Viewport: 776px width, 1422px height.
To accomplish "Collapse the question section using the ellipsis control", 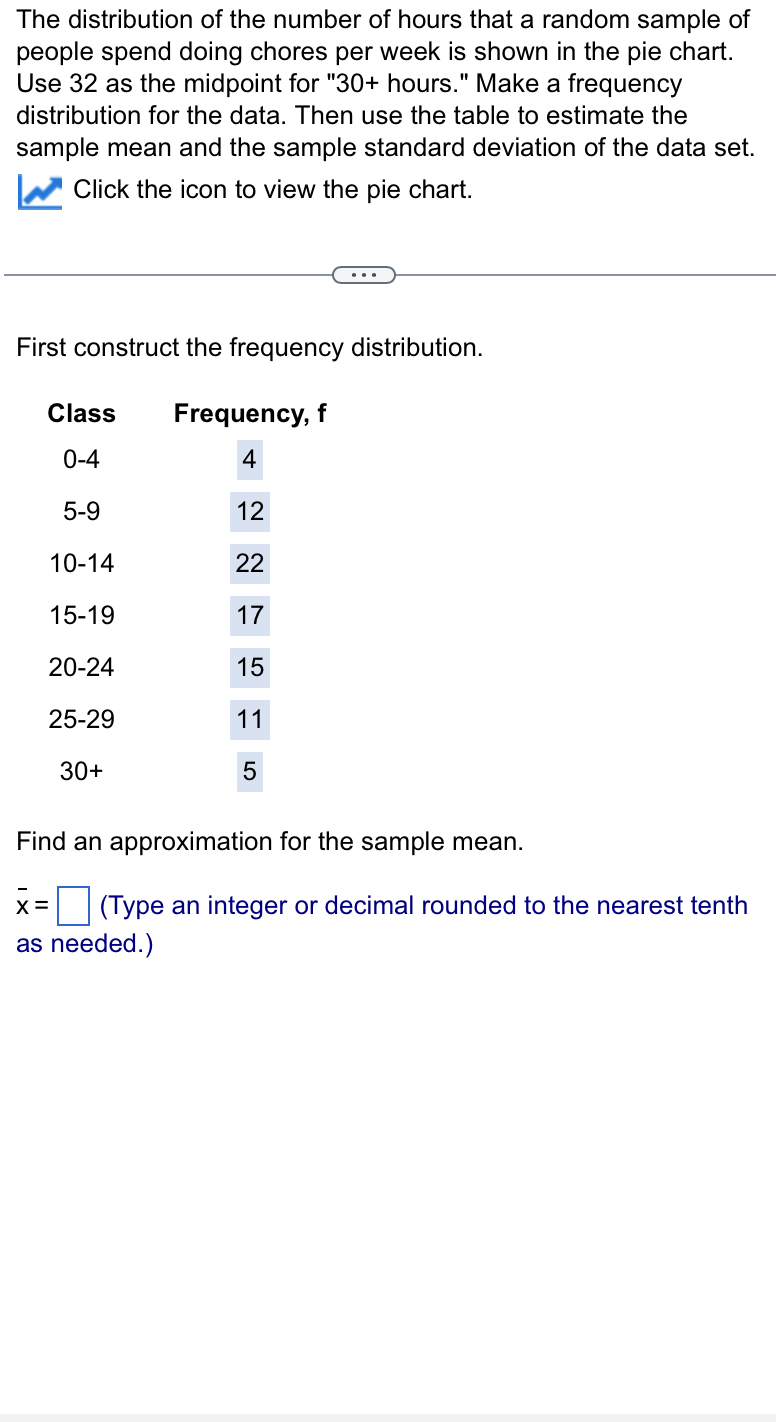I will [363, 273].
